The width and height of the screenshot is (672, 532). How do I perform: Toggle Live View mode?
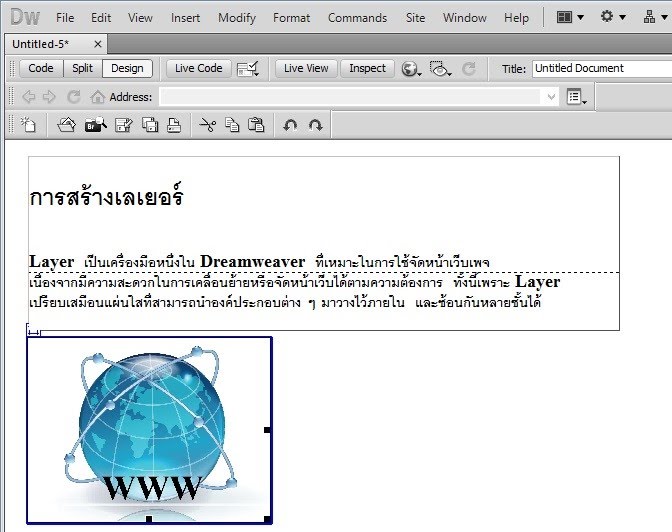click(306, 68)
